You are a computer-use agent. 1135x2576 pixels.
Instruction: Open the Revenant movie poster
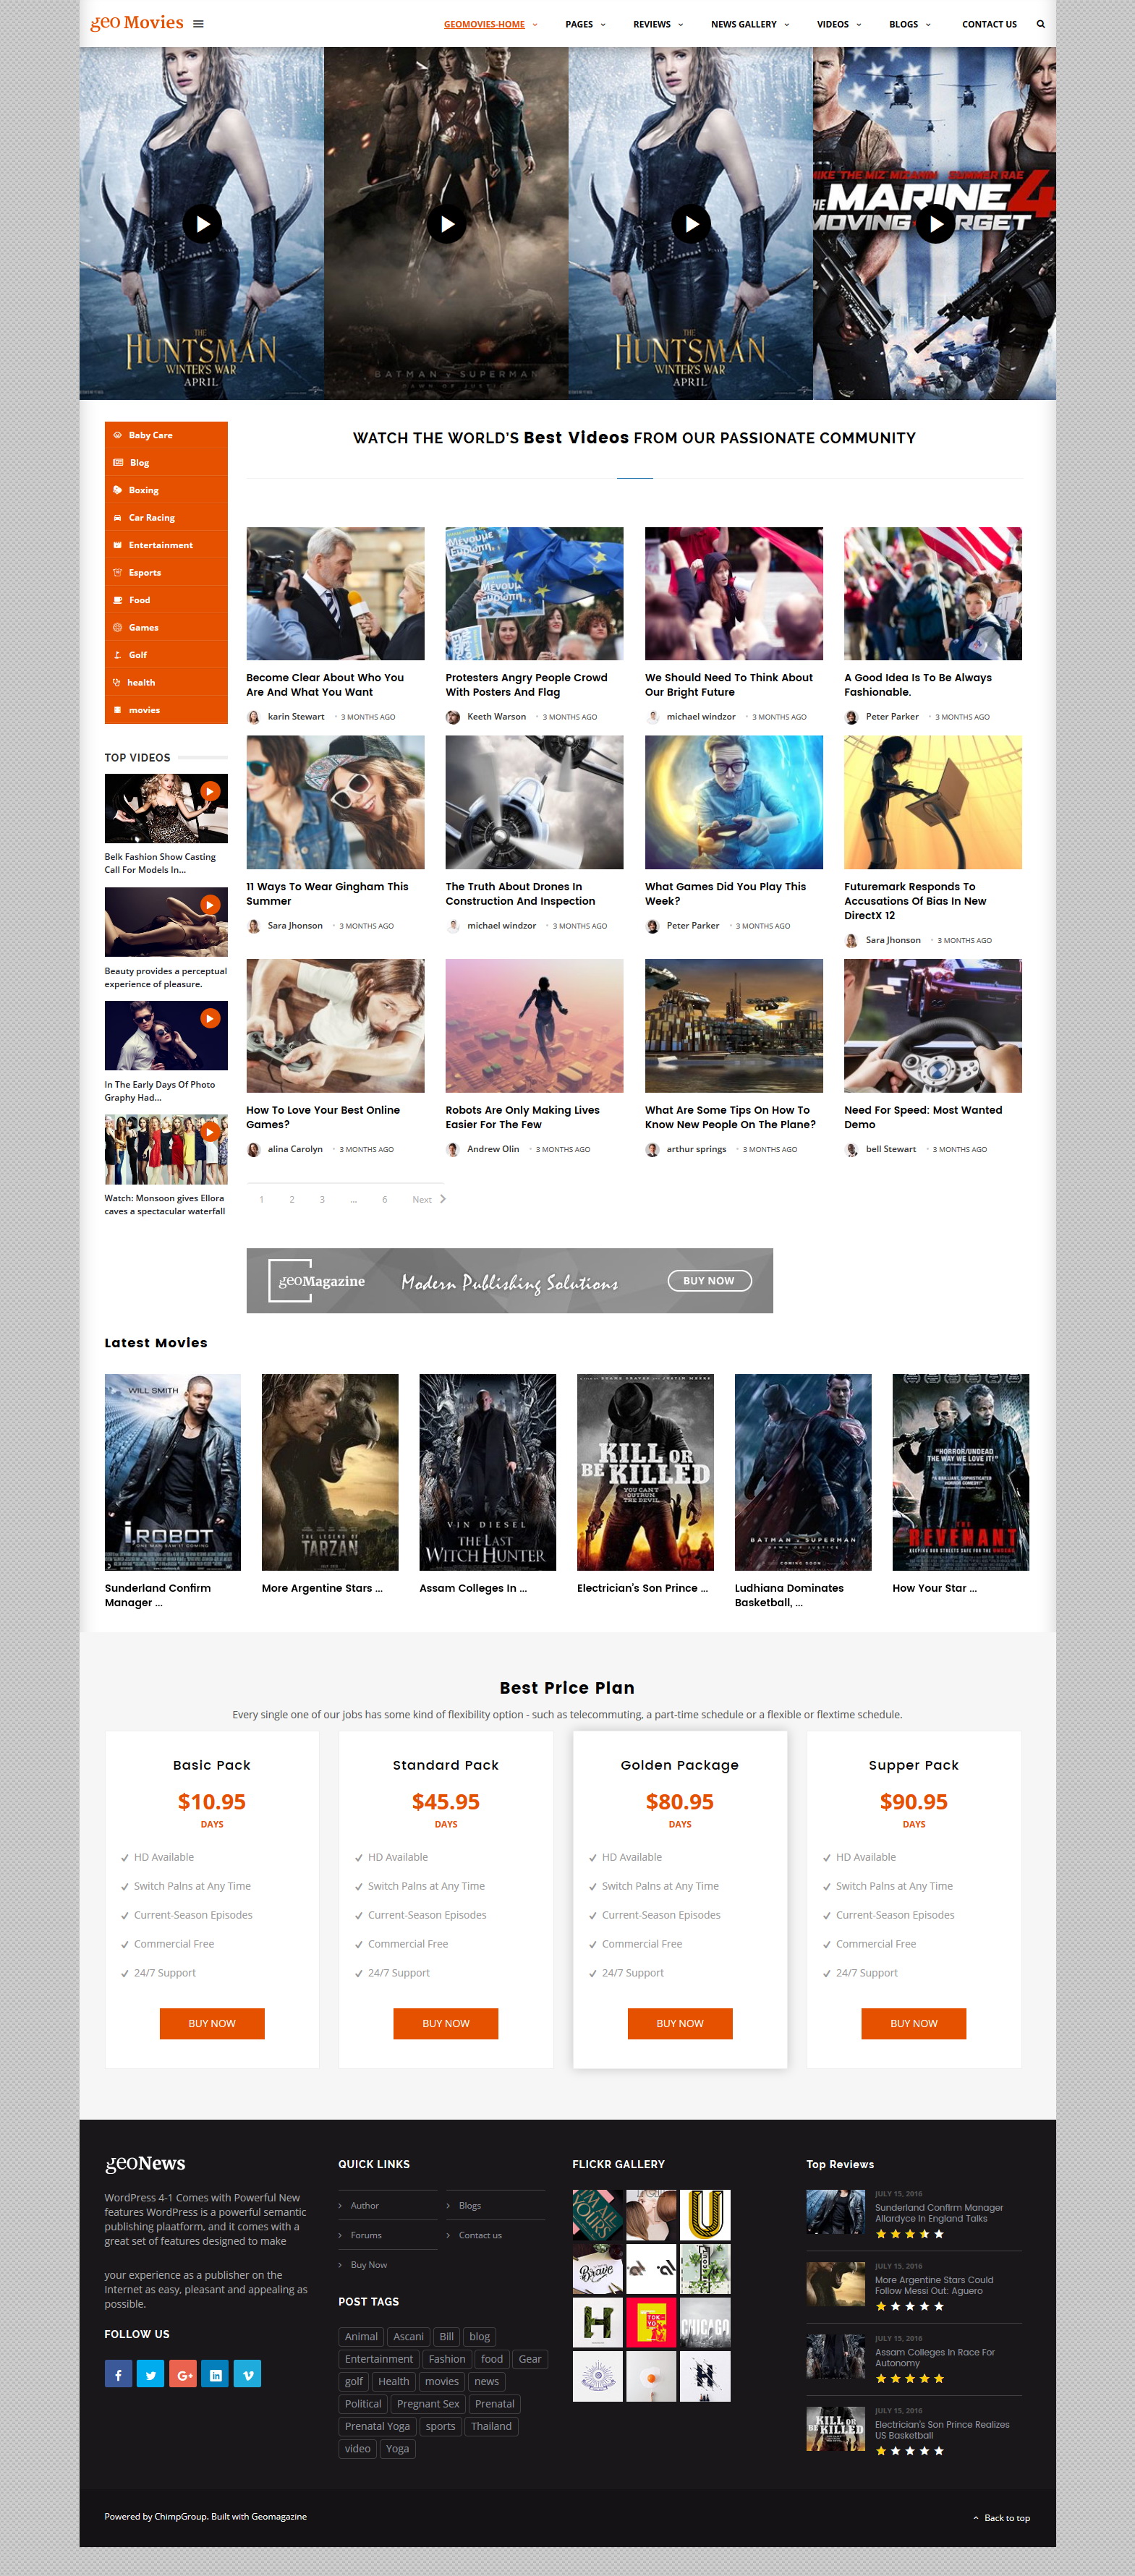[961, 1472]
